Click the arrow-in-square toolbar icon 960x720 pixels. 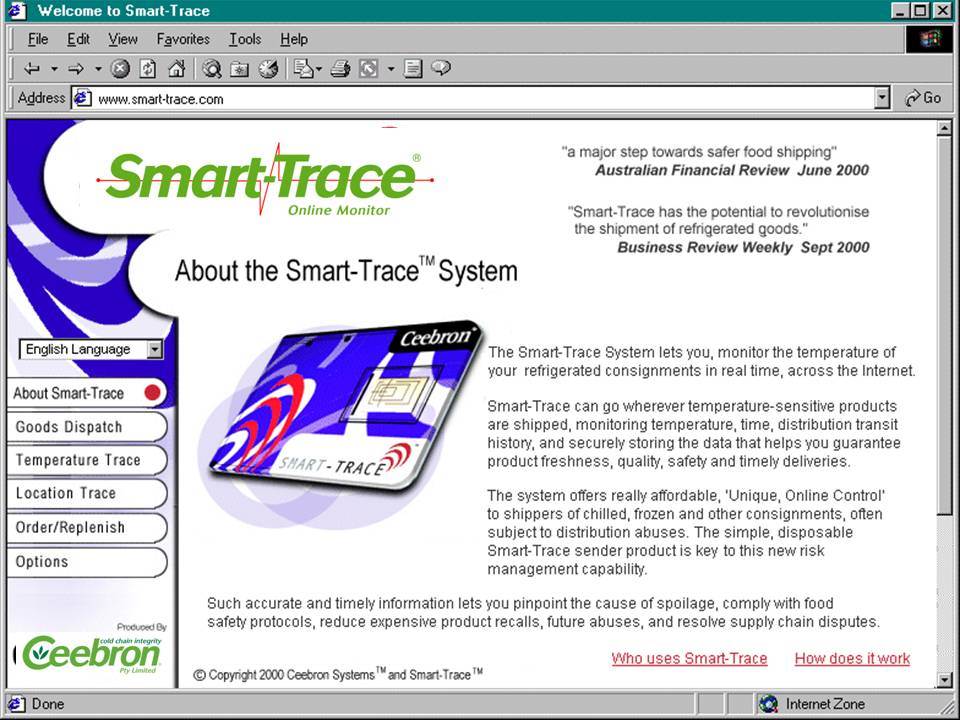(x=369, y=69)
